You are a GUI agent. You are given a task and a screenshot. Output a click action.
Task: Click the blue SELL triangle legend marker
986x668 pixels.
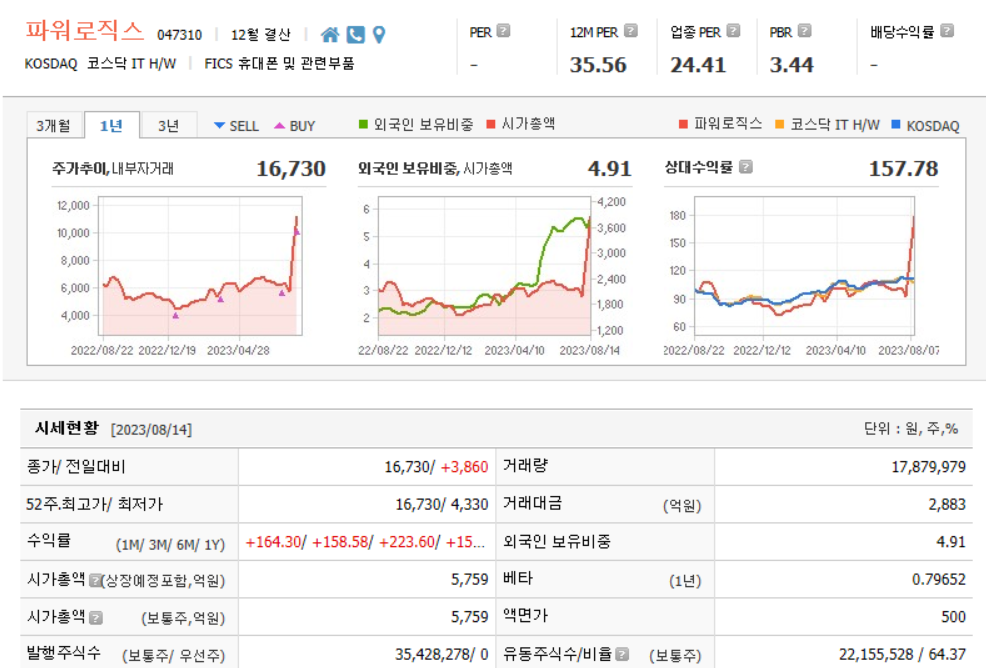click(219, 126)
